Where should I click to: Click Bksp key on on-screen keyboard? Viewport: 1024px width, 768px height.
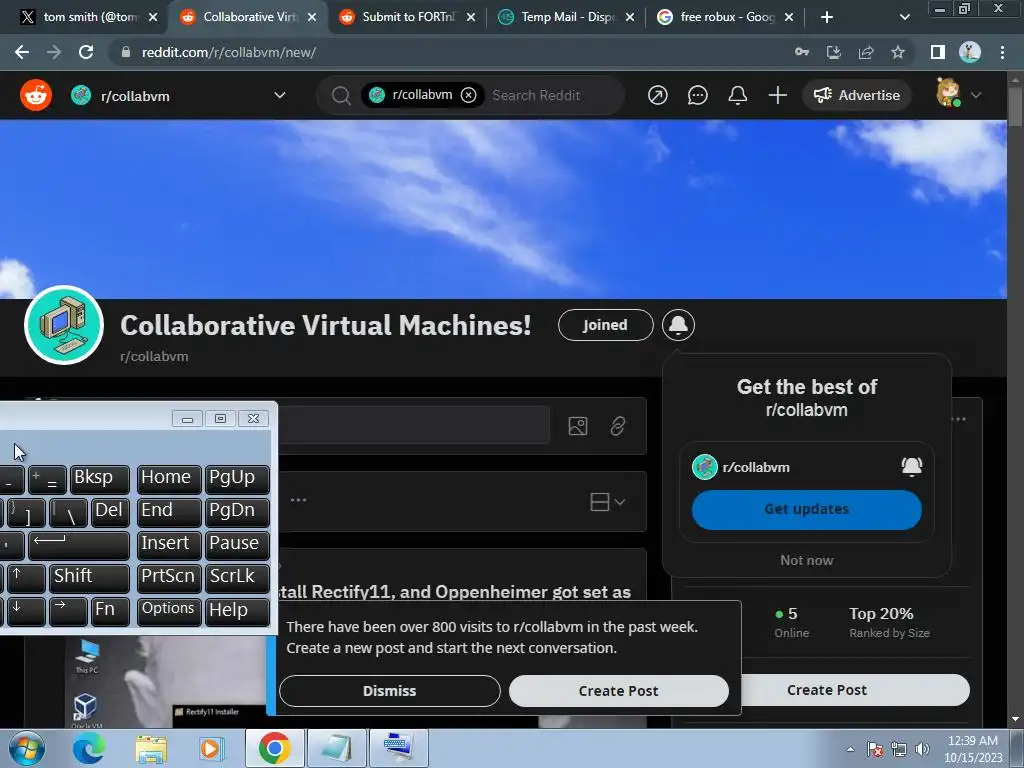(x=99, y=479)
